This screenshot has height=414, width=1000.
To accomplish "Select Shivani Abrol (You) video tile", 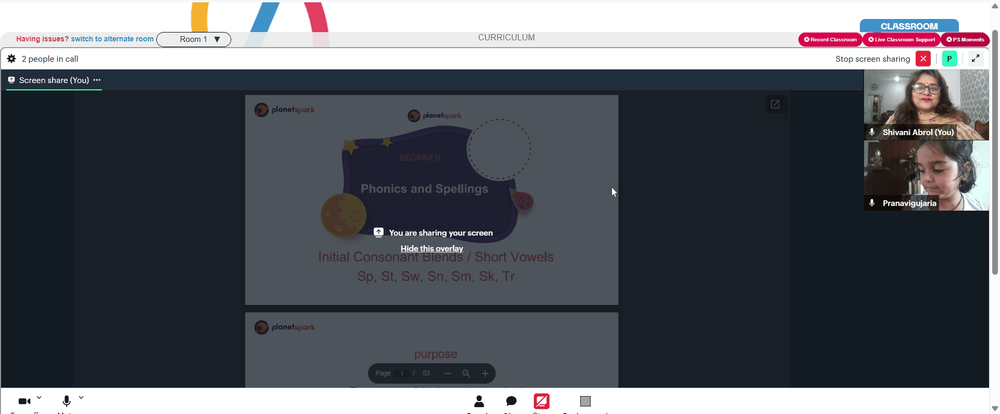I will [x=926, y=105].
